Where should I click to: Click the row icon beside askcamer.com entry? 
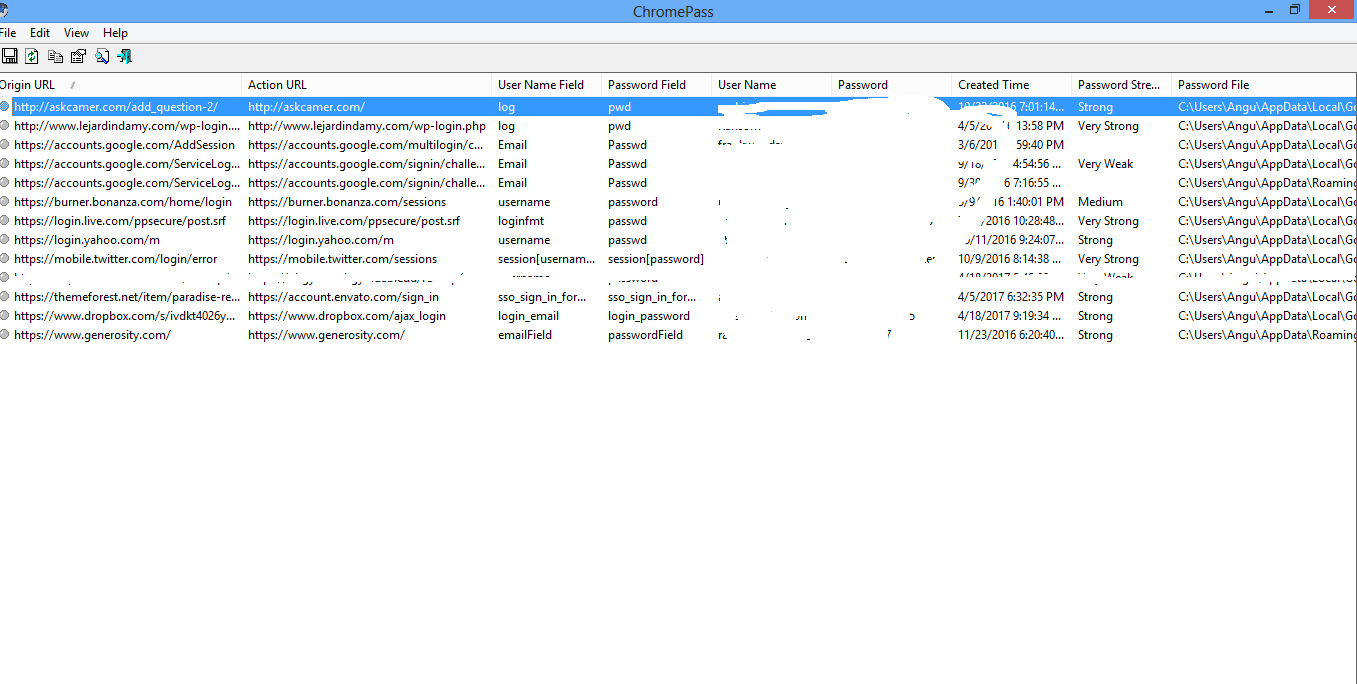[x=5, y=106]
